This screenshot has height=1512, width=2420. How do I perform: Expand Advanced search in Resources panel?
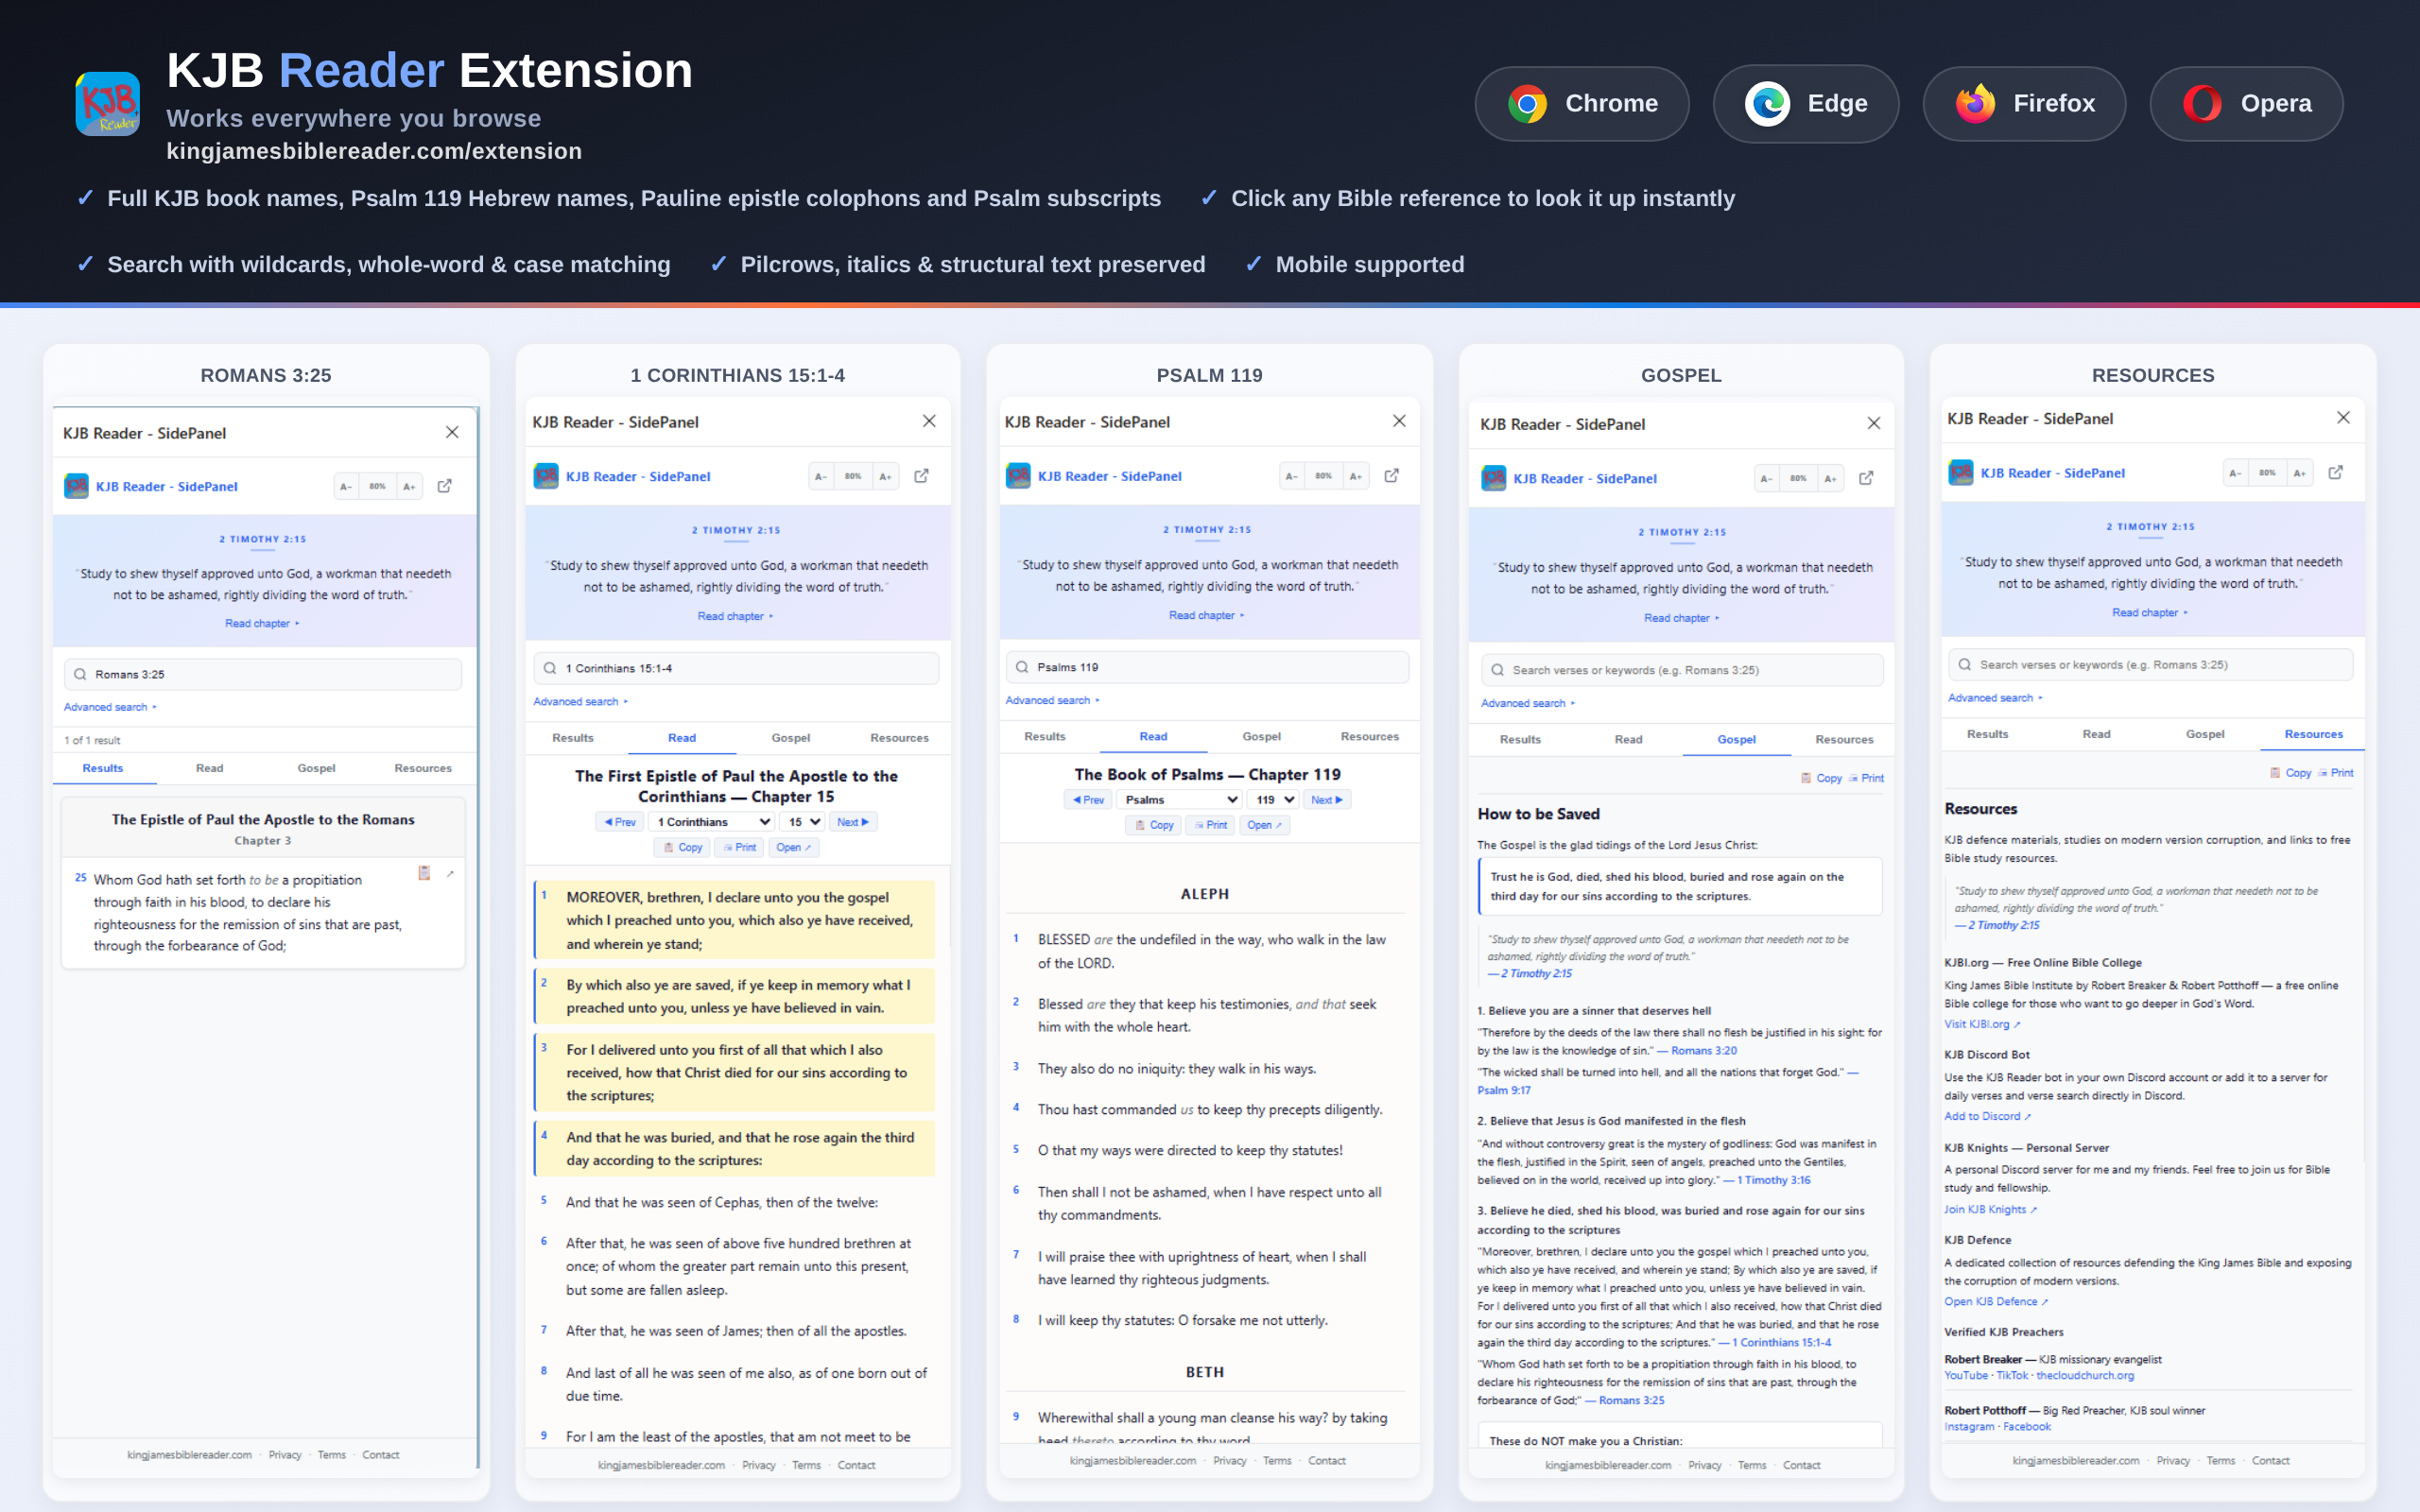1995,698
